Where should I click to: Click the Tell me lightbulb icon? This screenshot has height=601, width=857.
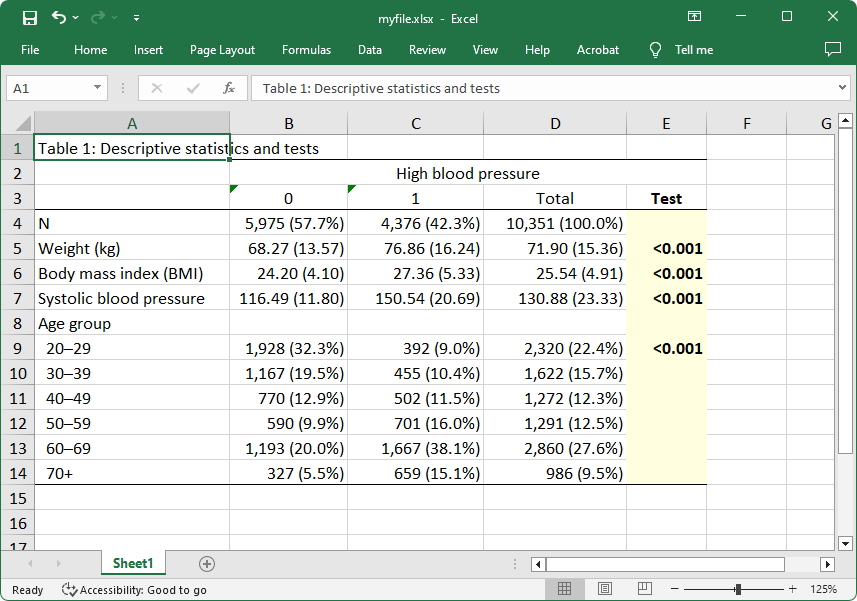coord(656,49)
